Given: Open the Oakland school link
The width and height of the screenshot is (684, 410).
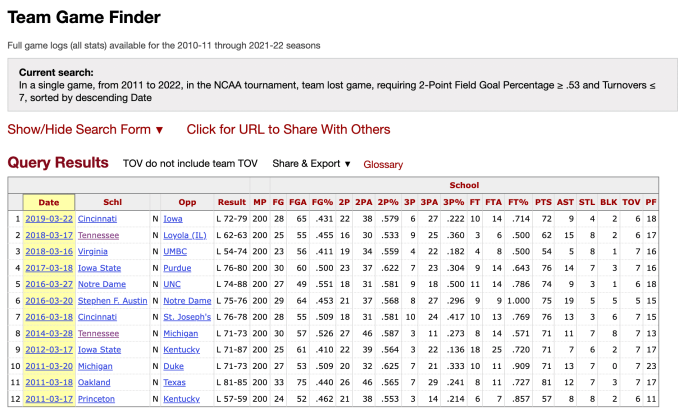Looking at the screenshot, I should click(94, 382).
